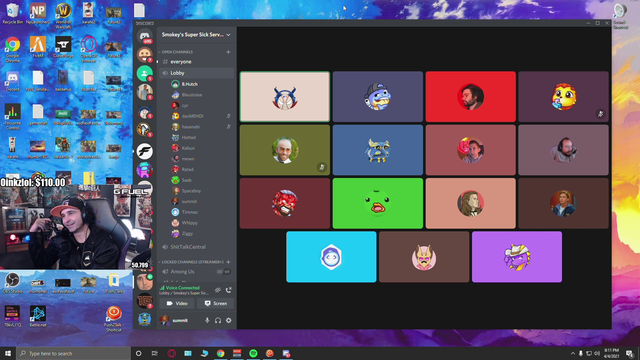Open Discord from the taskbar
Viewport: 640px width, 360px height.
[286, 353]
